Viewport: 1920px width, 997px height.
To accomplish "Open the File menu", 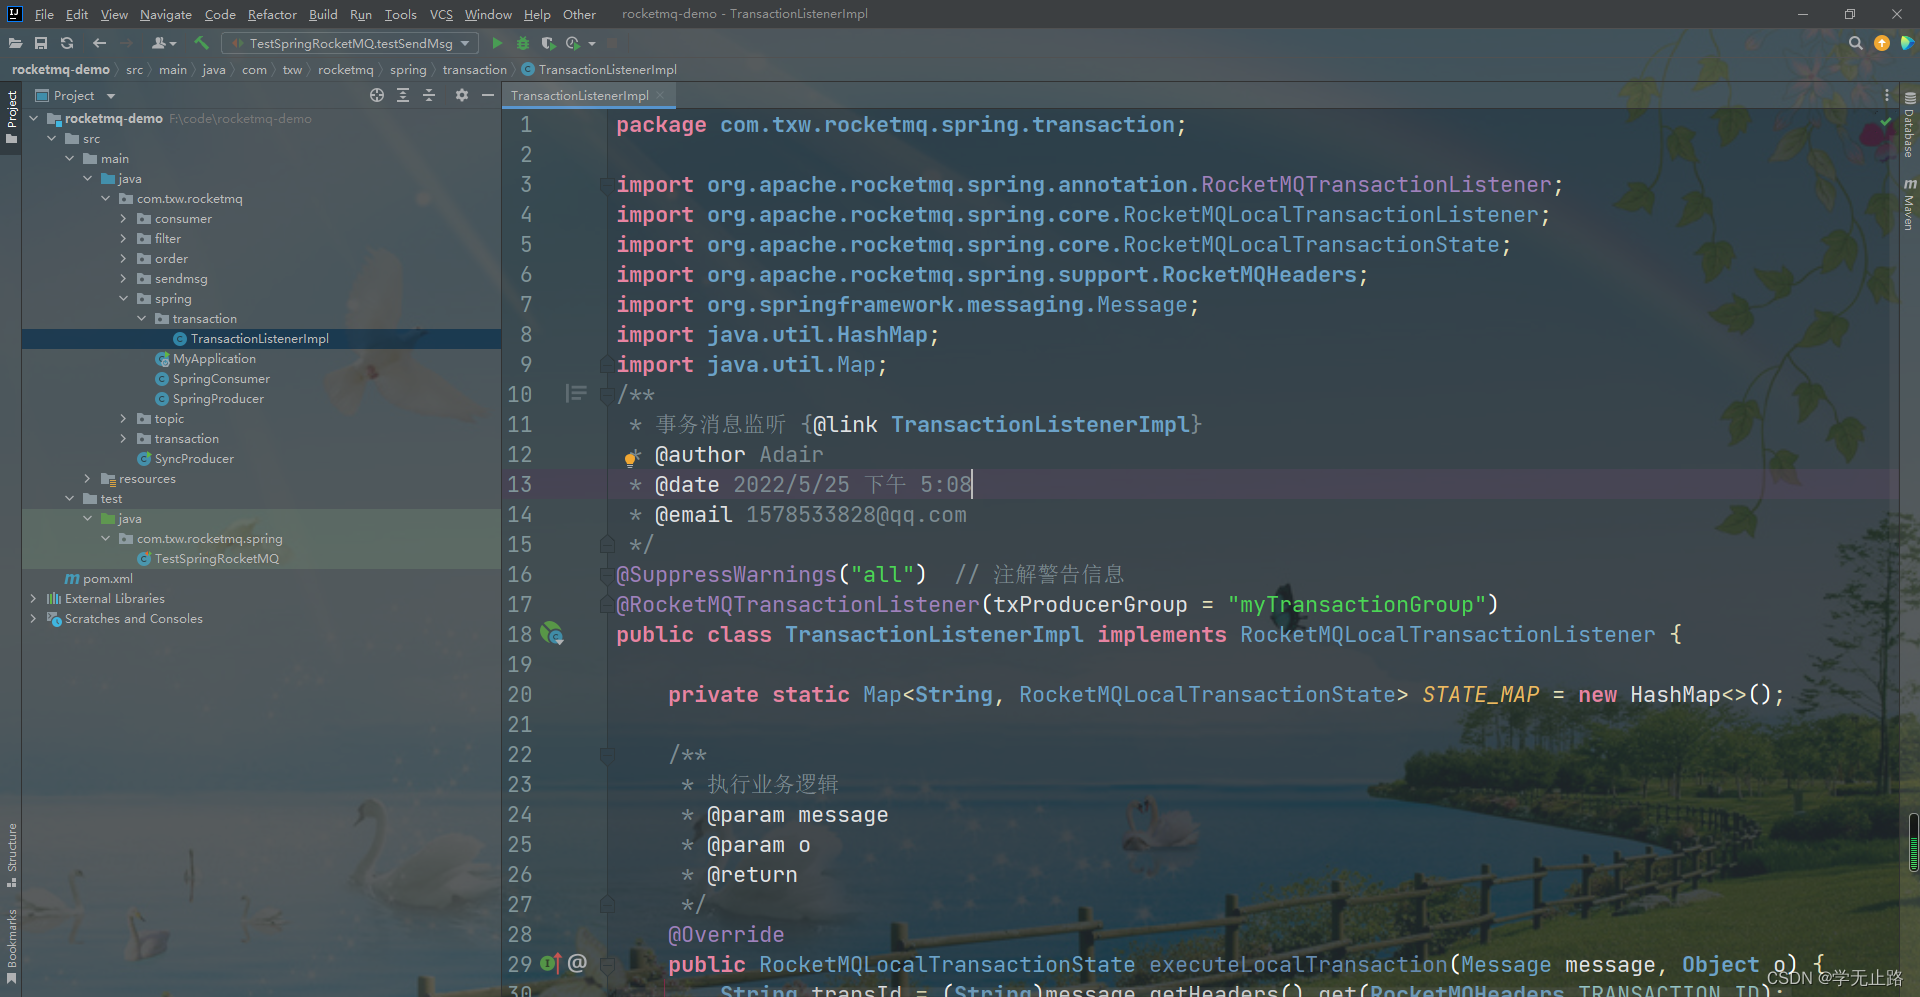I will point(44,14).
